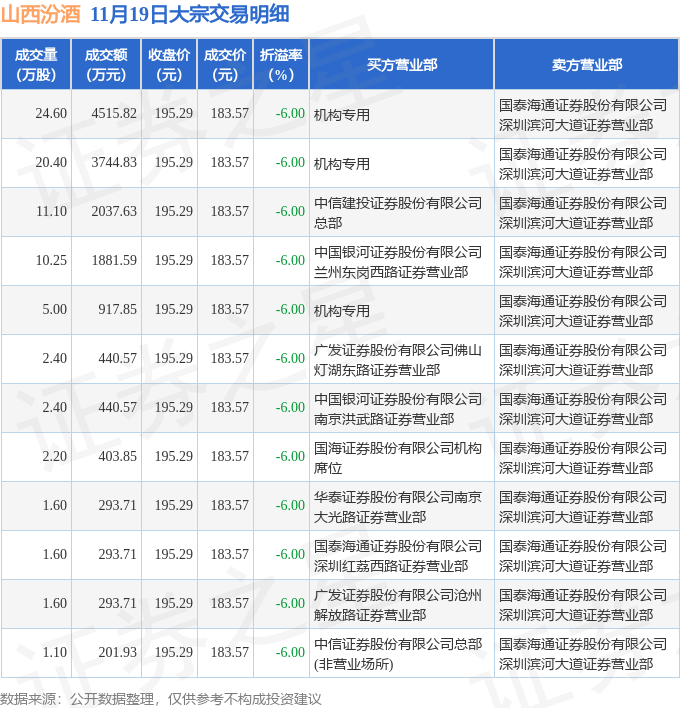The height and width of the screenshot is (708, 680).
Task: Click the 11月19日大宗交易明细 heading
Action: pos(190,14)
